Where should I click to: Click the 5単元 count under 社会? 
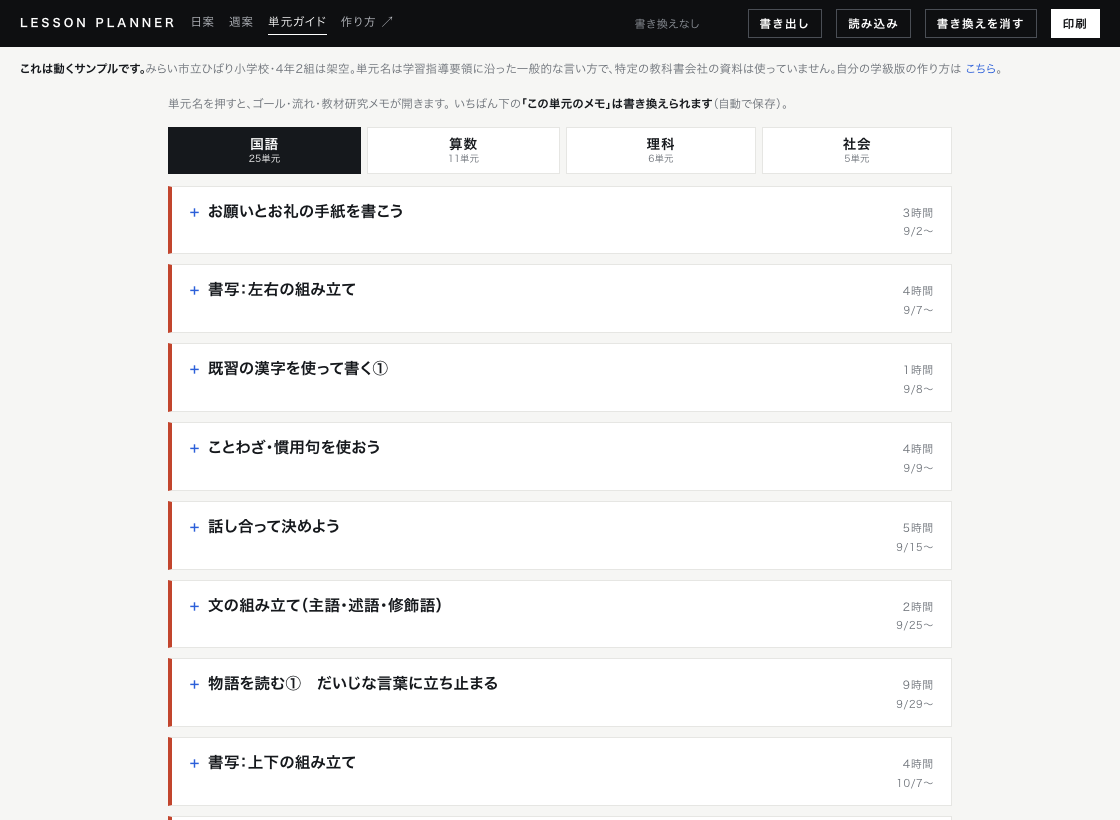(x=856, y=159)
